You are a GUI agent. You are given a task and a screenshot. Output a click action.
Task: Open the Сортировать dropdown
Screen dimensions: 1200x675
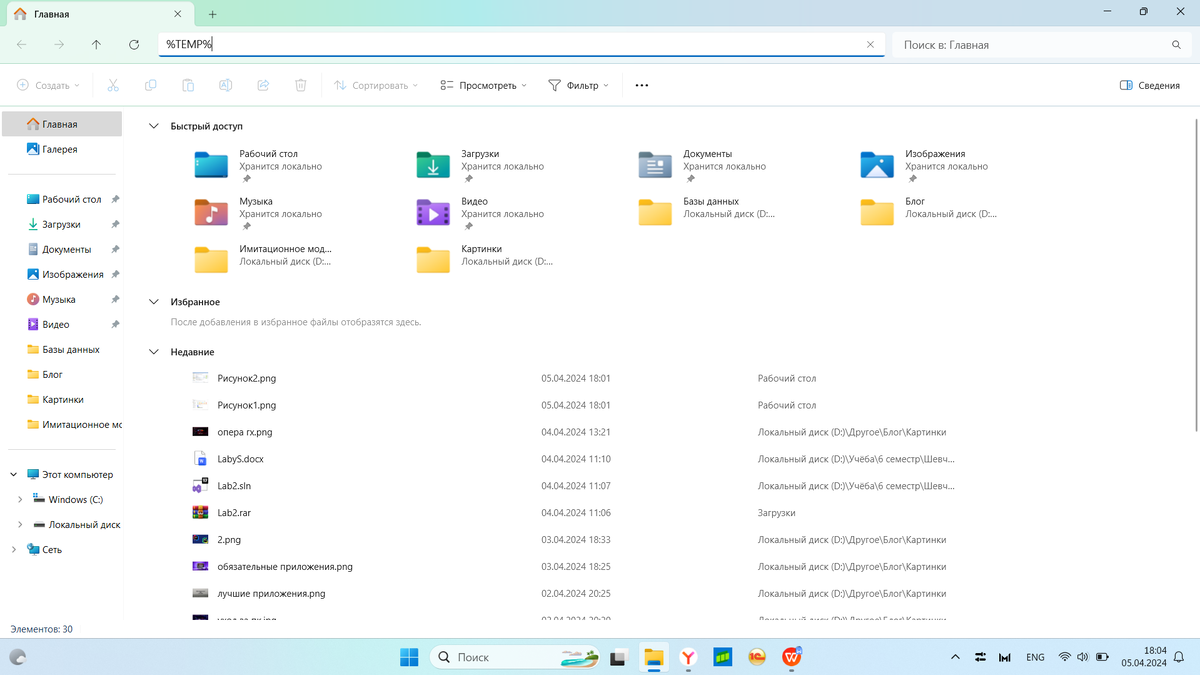point(376,86)
